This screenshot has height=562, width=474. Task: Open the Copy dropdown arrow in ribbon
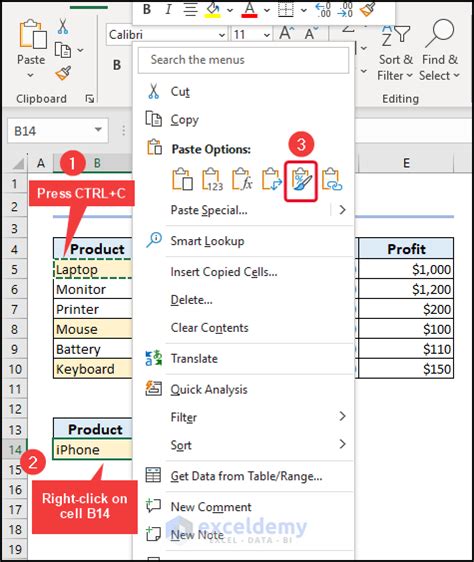pos(80,50)
